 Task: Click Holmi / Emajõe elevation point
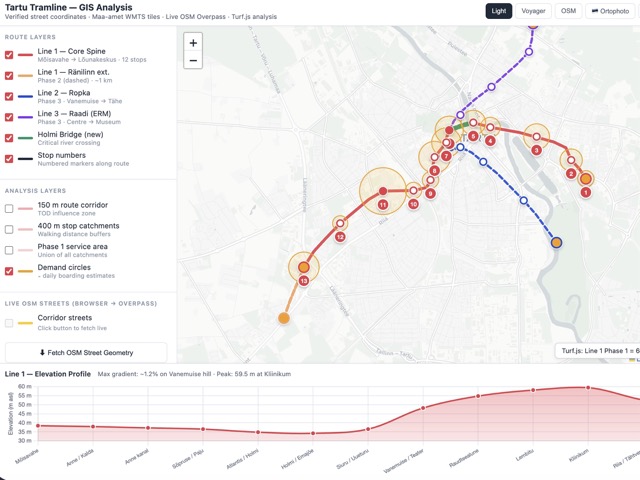(x=313, y=433)
